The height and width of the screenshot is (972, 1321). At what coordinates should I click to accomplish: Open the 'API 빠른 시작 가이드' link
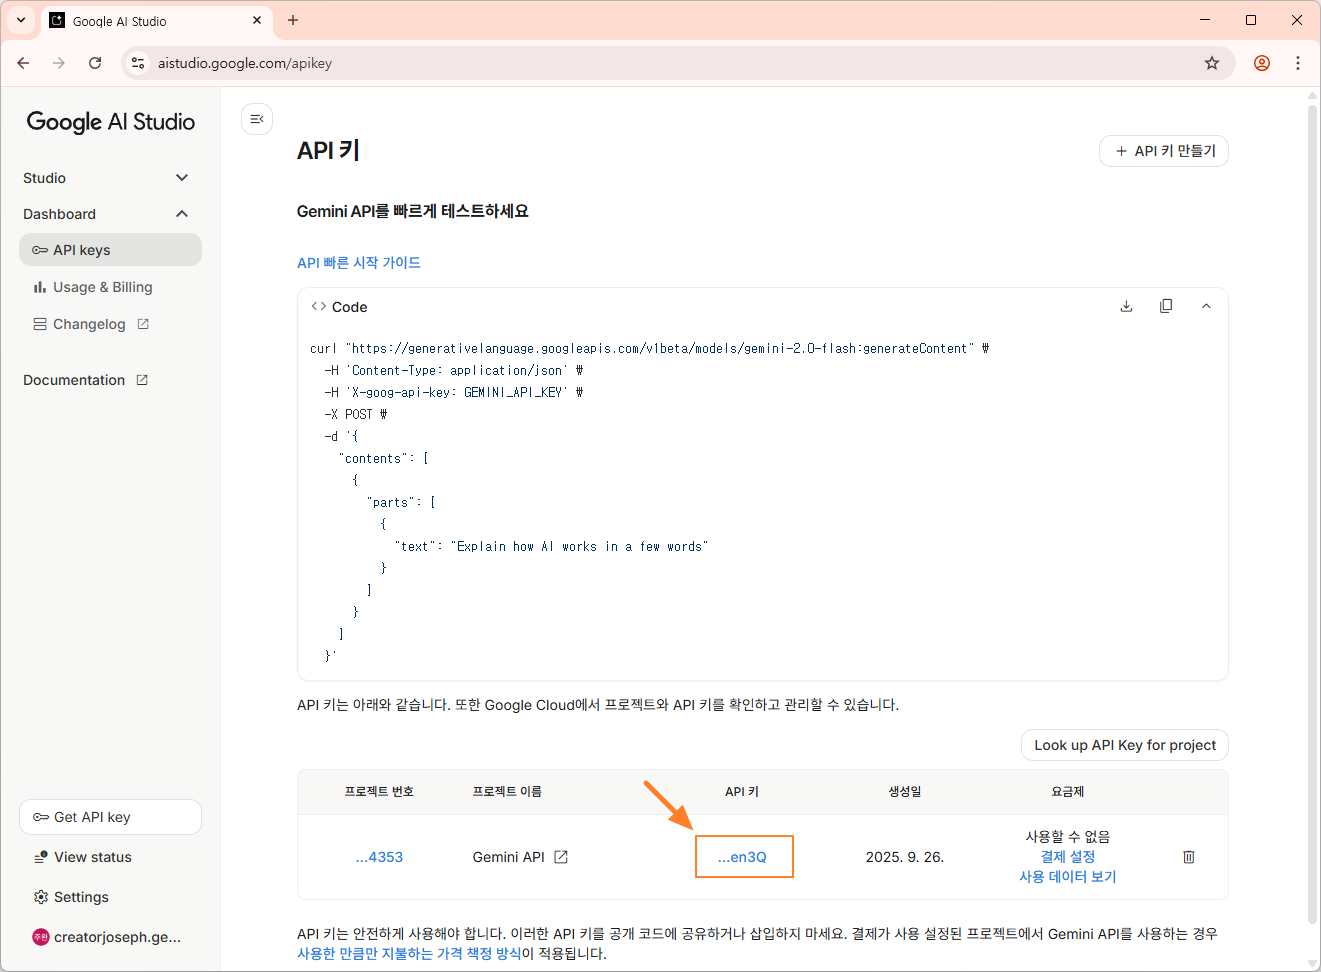pos(359,262)
